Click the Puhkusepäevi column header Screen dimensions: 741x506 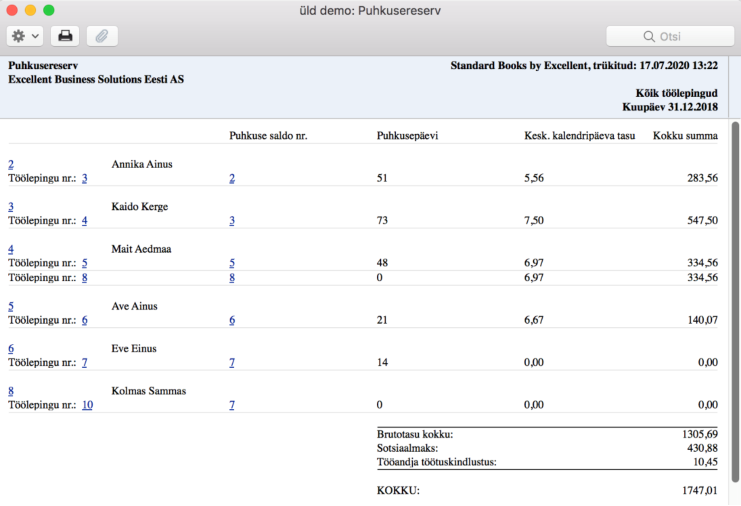407,136
